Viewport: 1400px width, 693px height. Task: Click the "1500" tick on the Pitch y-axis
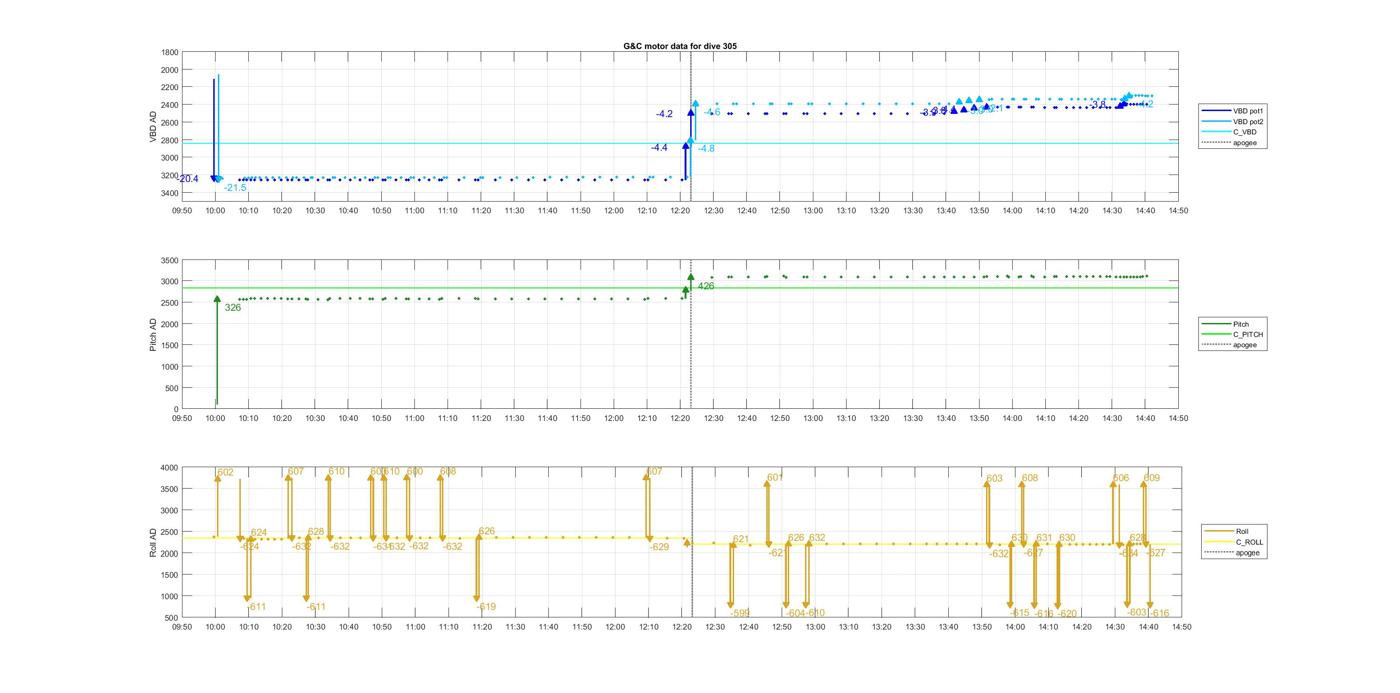pyautogui.click(x=170, y=345)
